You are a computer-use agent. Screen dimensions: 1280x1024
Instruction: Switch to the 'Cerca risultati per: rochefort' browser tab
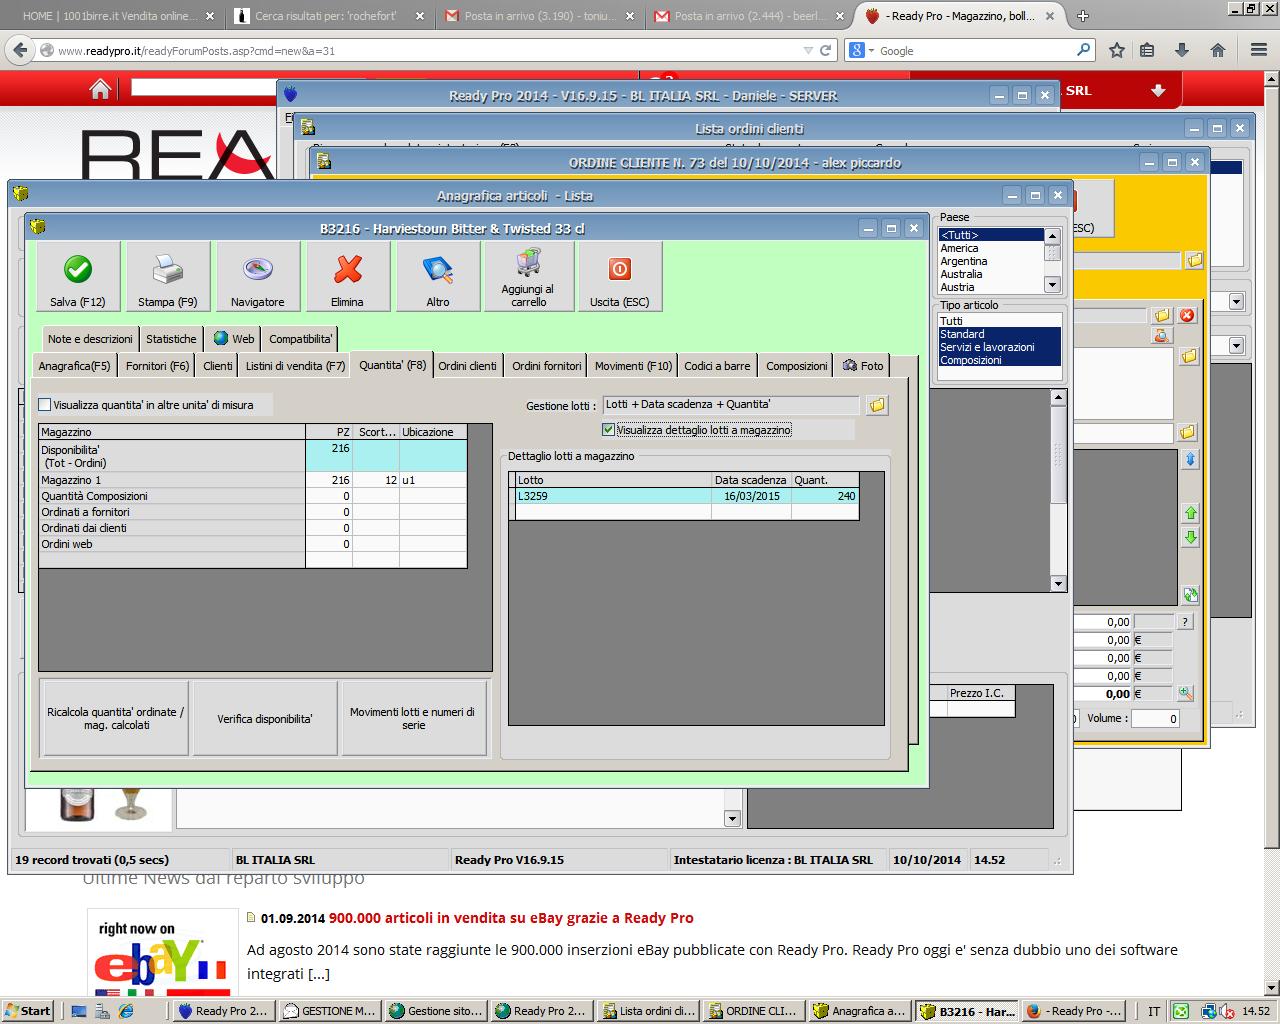click(x=328, y=16)
